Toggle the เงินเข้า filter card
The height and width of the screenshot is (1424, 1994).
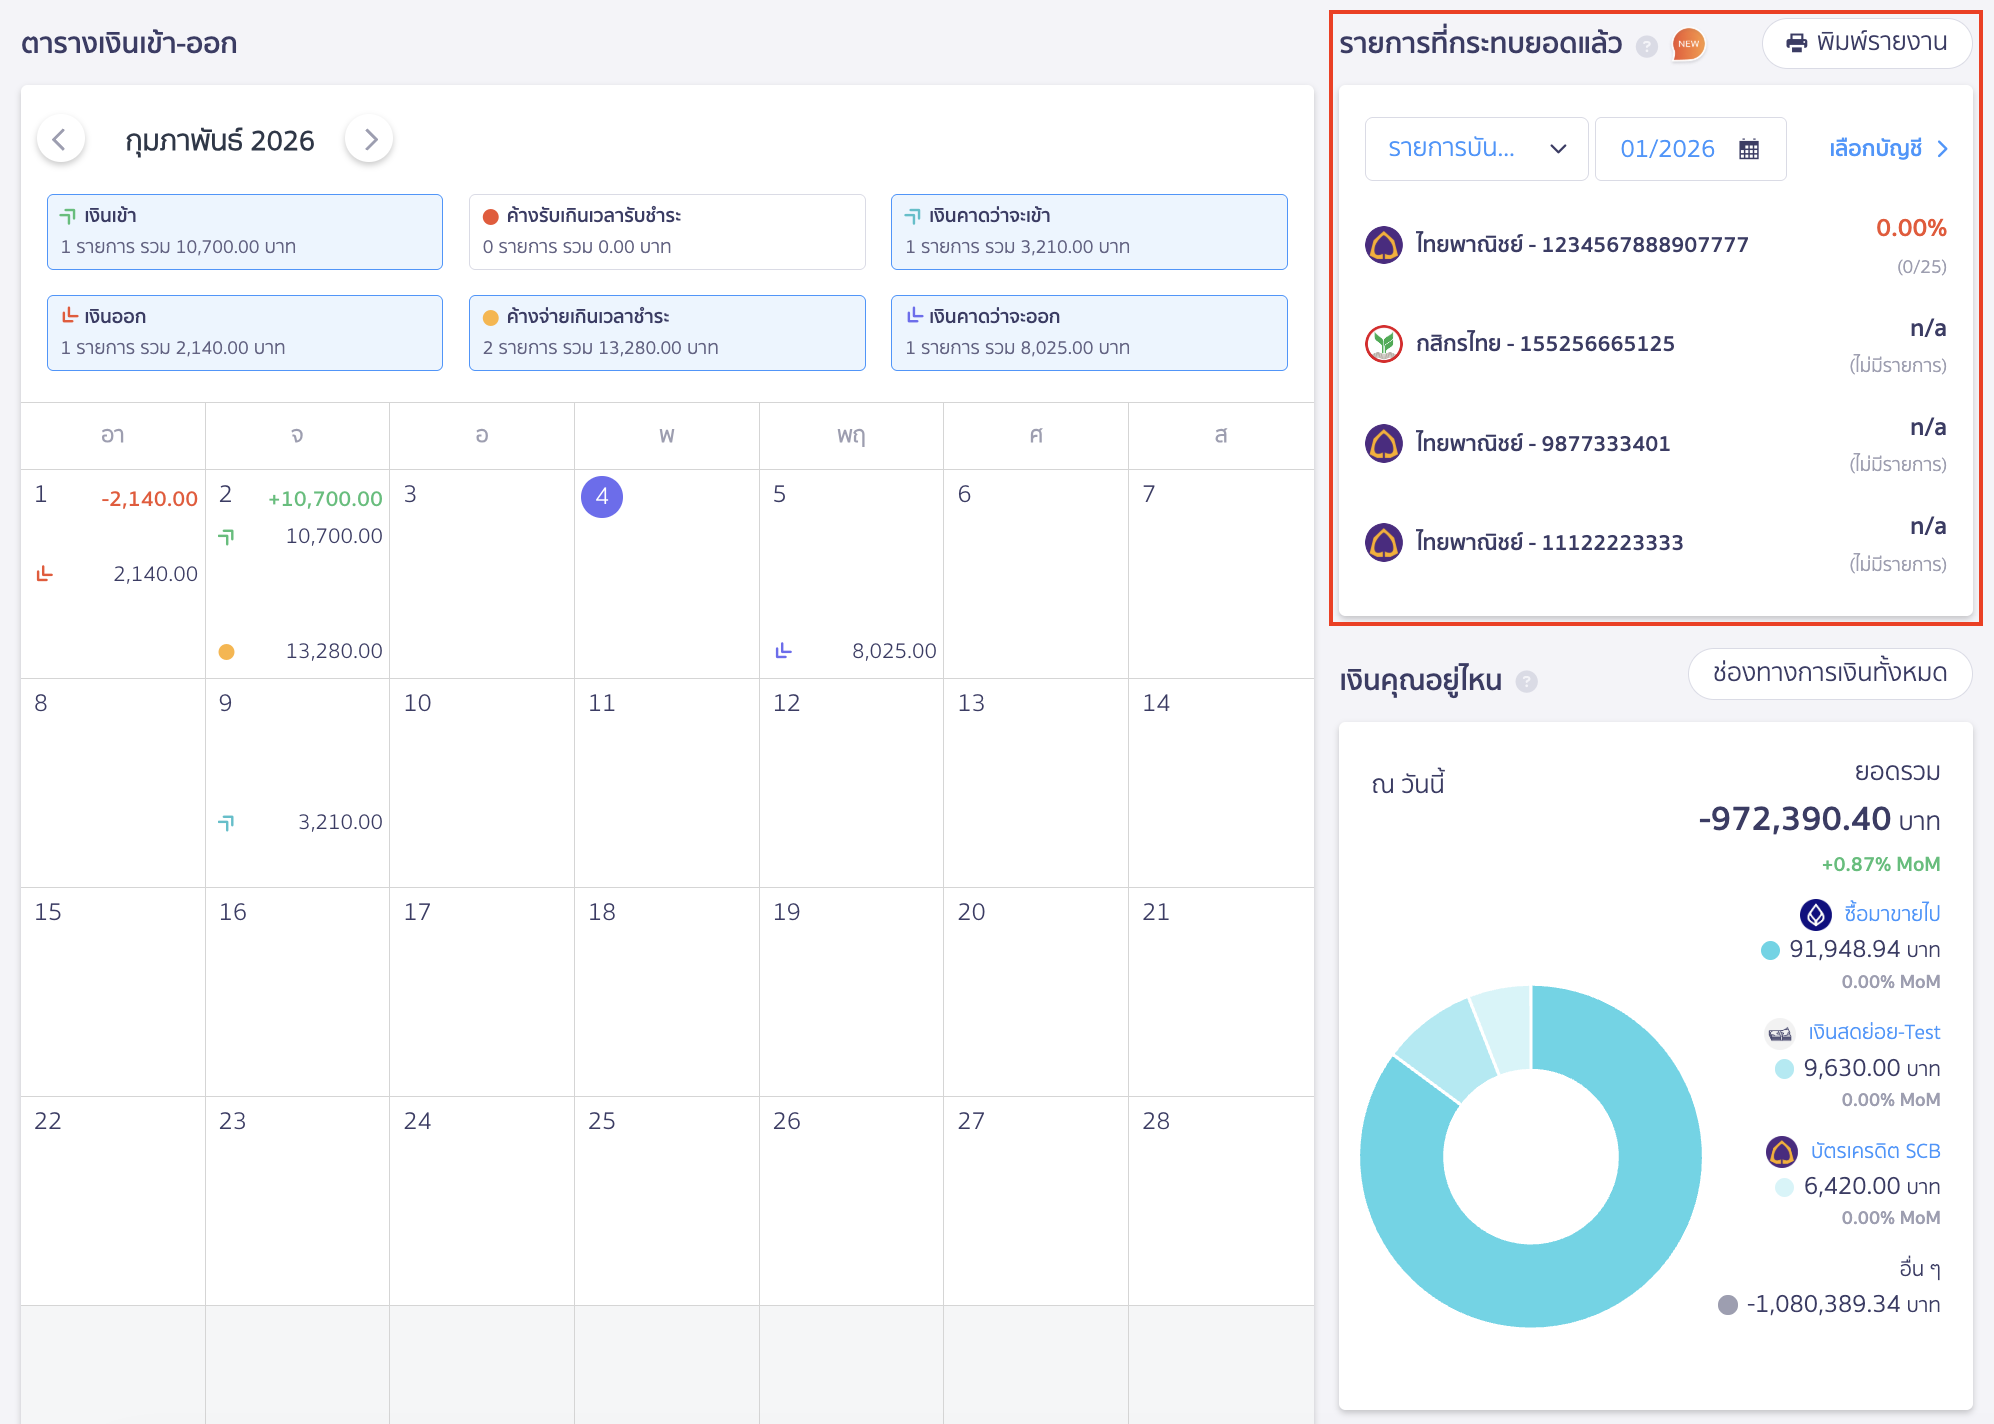[x=244, y=232]
